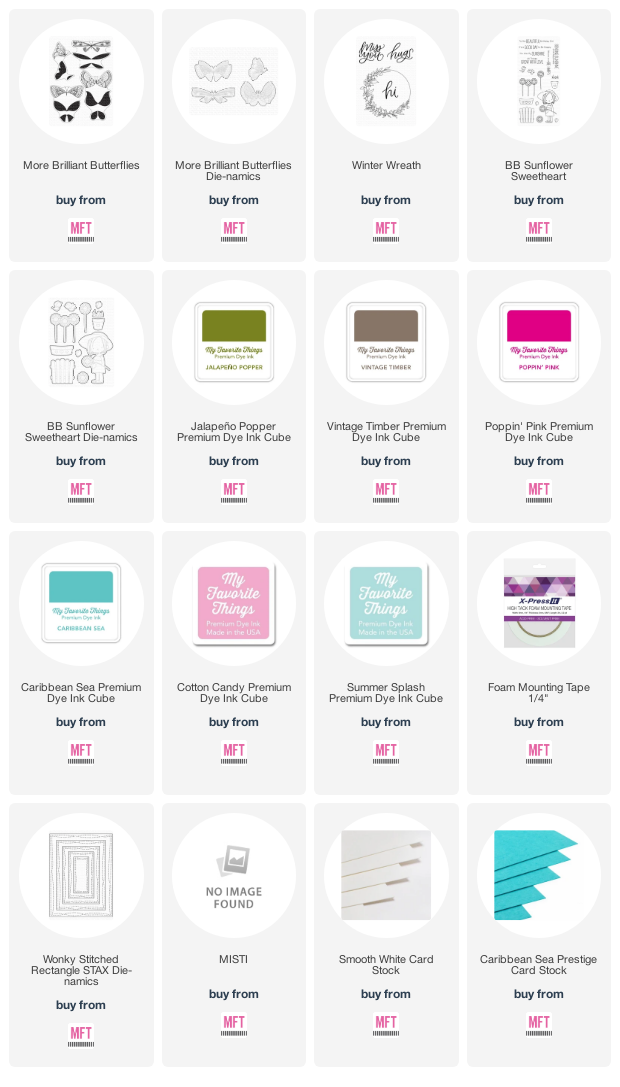View the Vintage Timber ink cube image

coord(386,342)
